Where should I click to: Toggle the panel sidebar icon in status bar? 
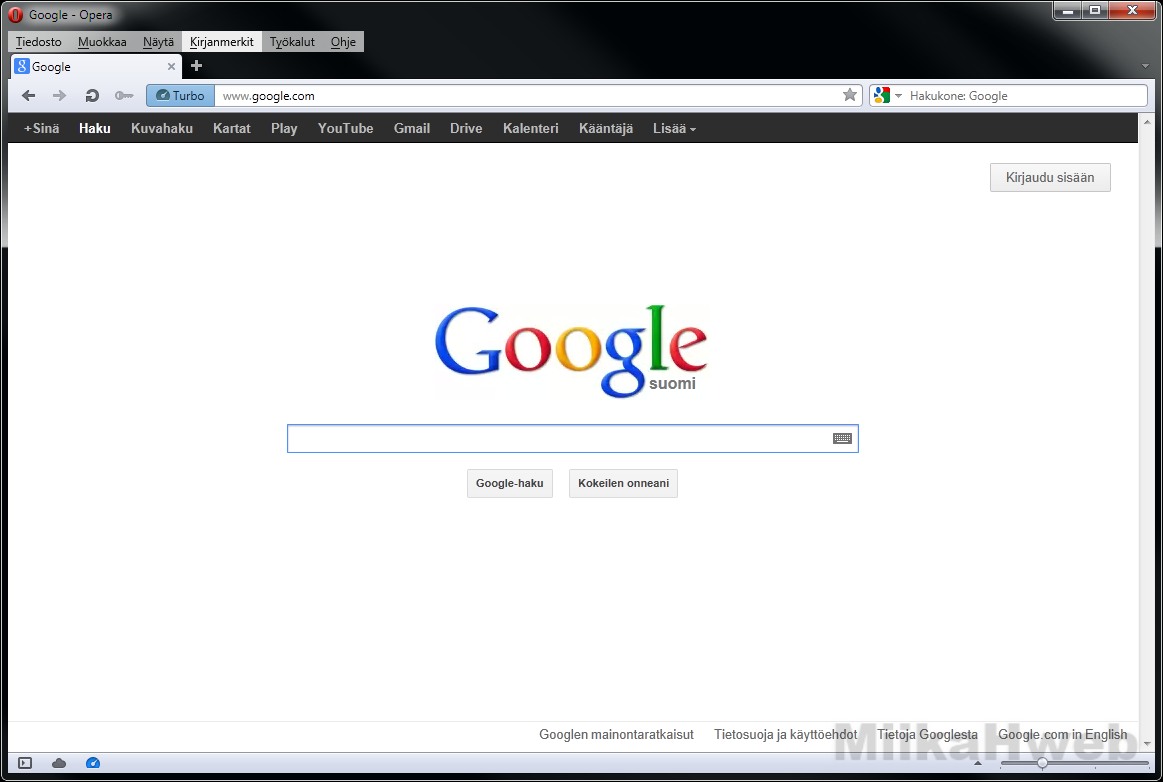coord(24,763)
